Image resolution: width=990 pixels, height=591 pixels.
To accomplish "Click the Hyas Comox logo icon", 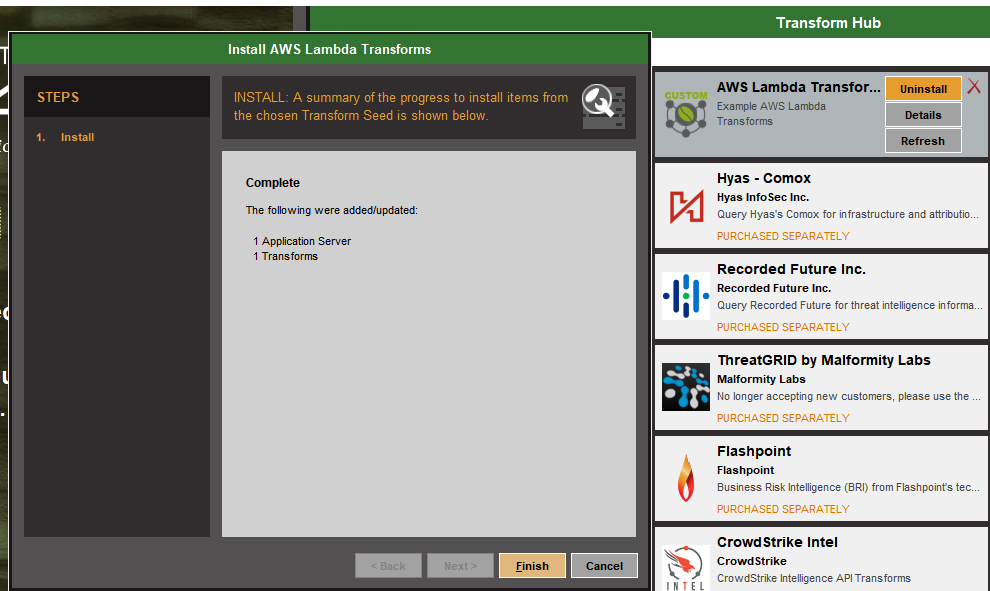I will (686, 206).
